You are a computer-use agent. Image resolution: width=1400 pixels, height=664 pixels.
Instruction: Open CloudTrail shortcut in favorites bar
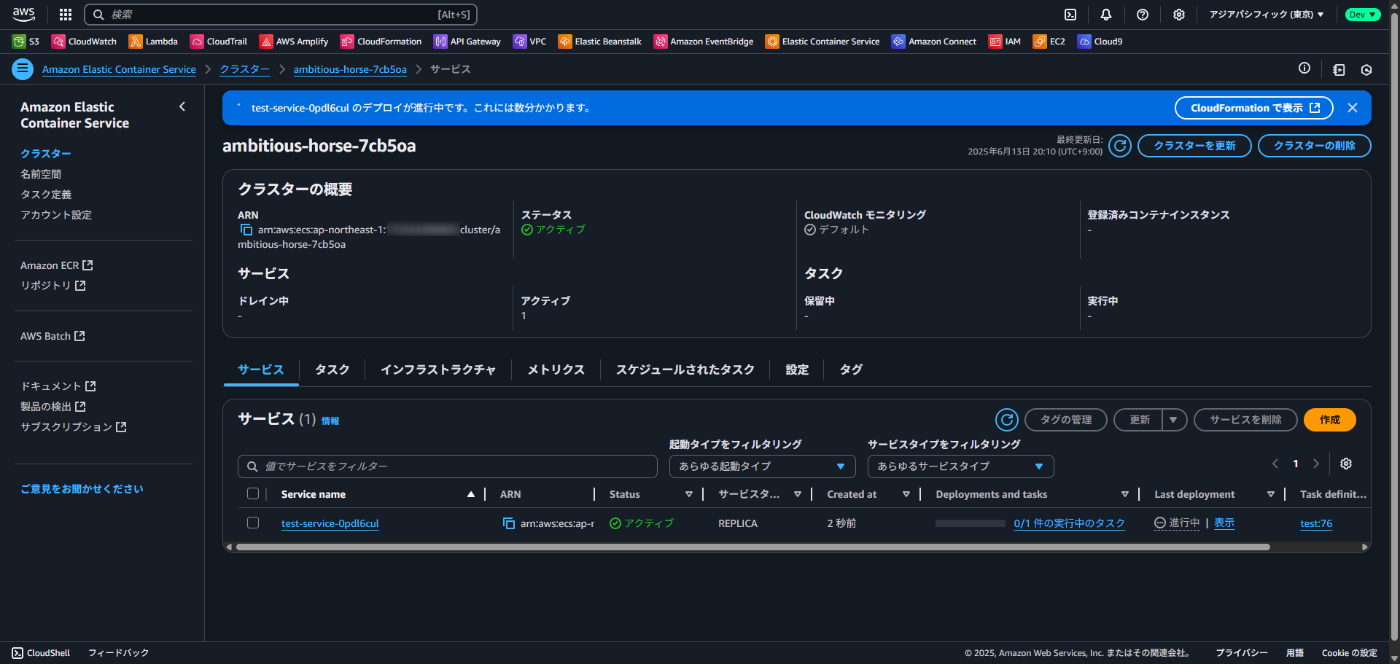click(x=219, y=42)
